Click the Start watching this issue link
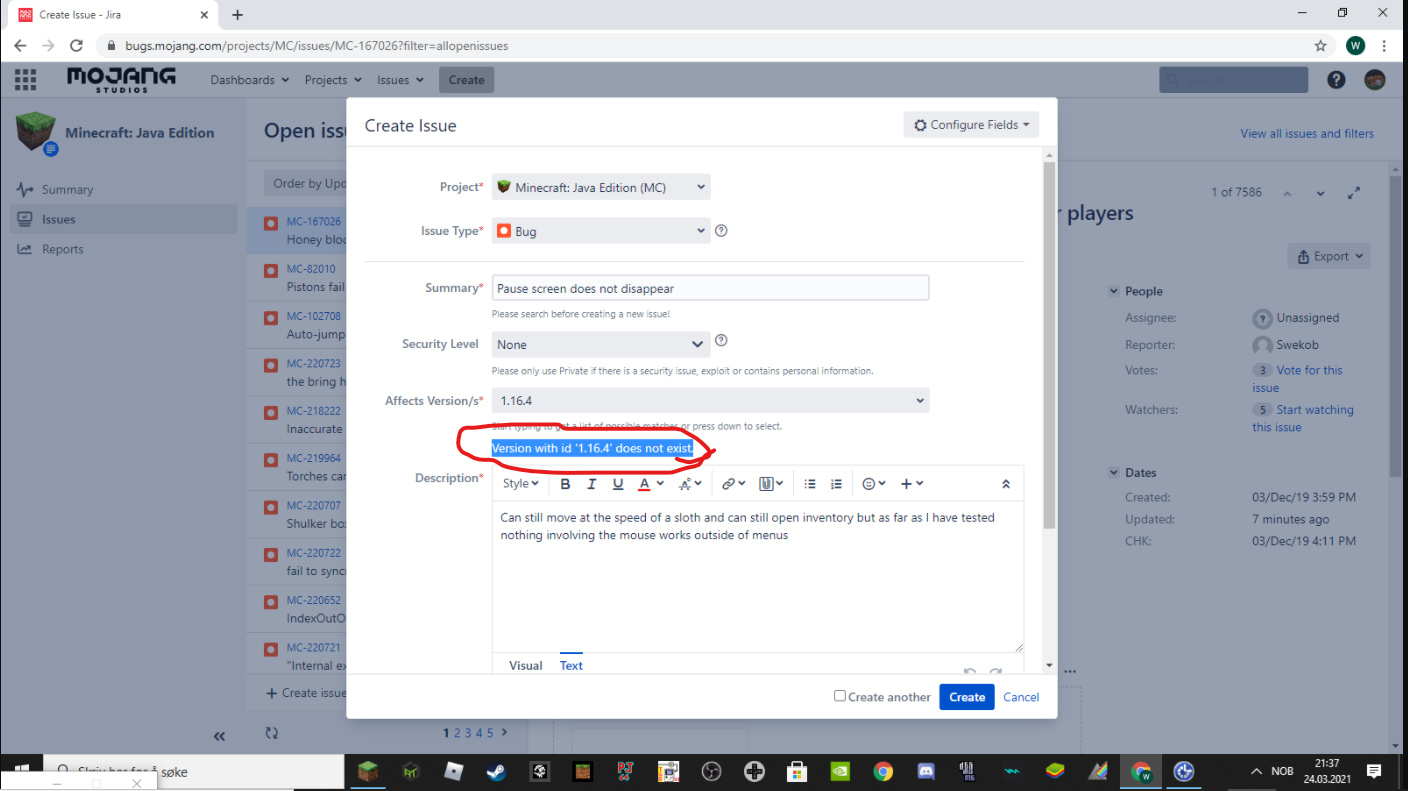 [x=1303, y=418]
